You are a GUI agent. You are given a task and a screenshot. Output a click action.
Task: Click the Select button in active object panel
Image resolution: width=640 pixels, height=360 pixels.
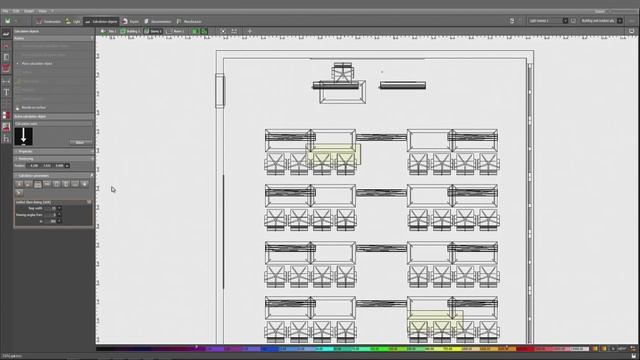point(81,142)
